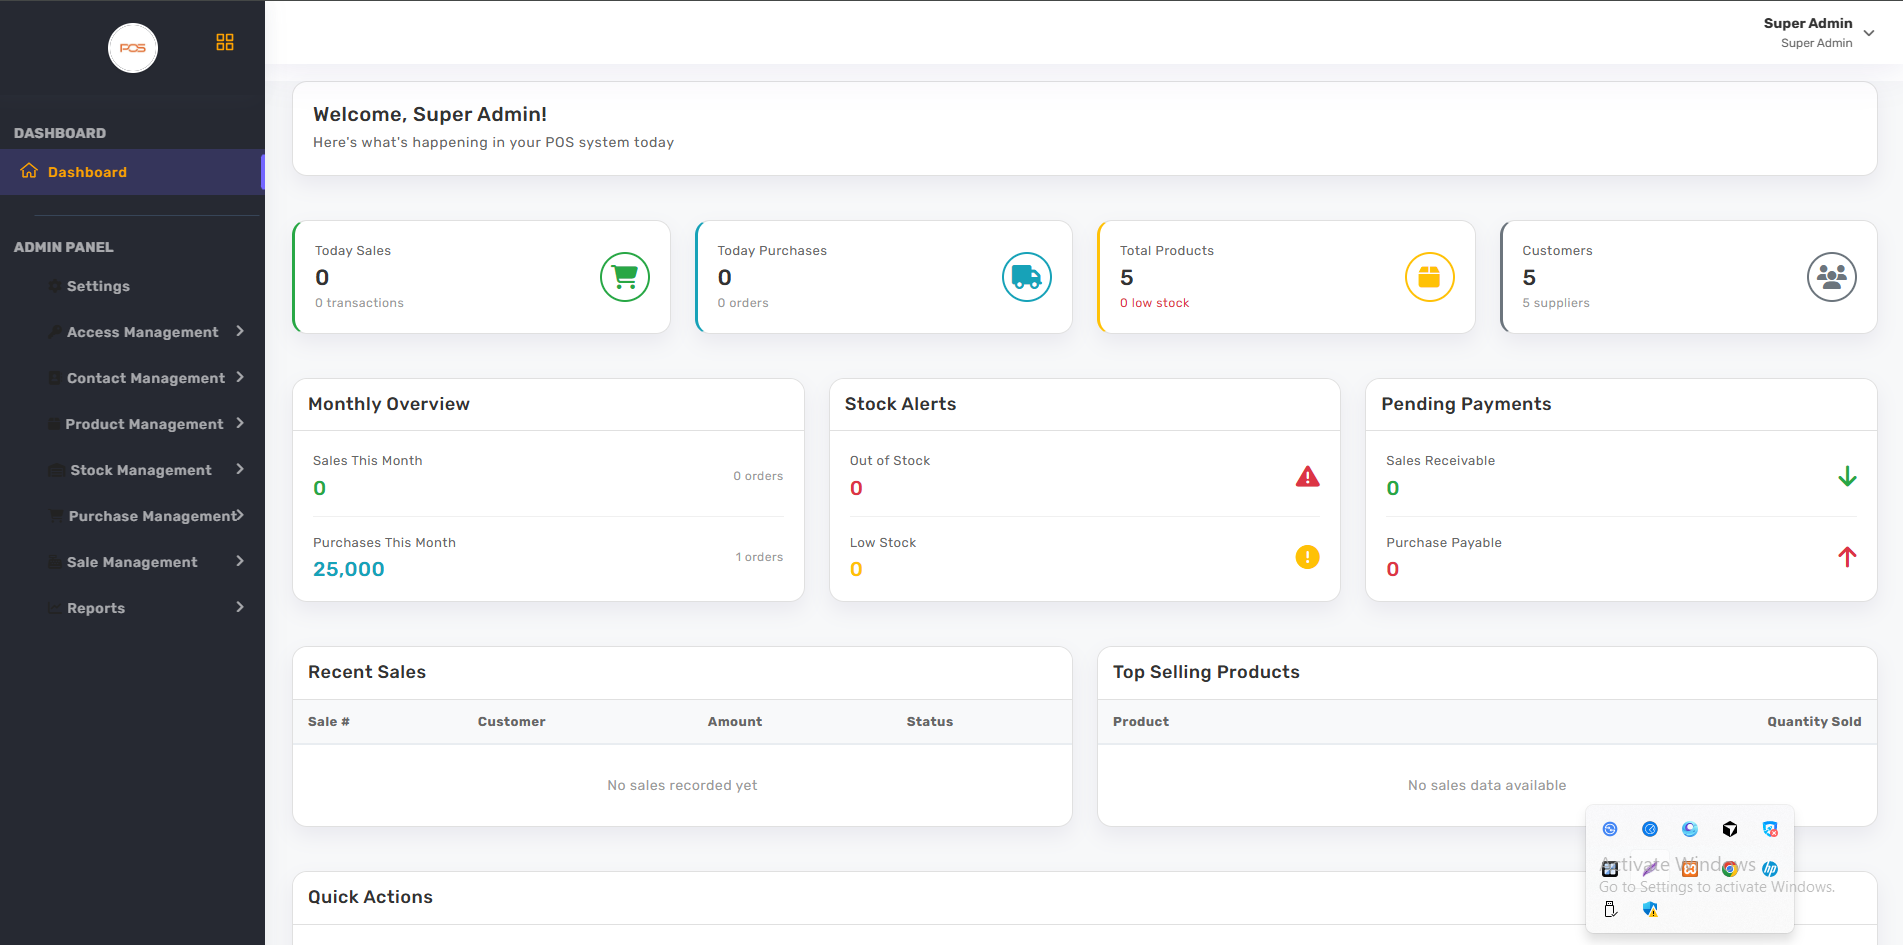1903x945 pixels.
Task: Click the truck icon on Today Purchases
Action: coord(1027,277)
